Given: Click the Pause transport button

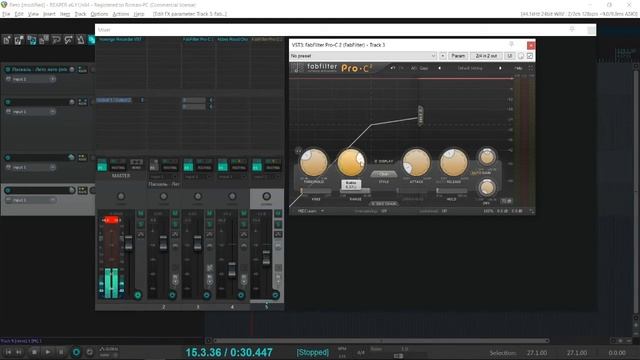Looking at the screenshot, I should (61, 352).
